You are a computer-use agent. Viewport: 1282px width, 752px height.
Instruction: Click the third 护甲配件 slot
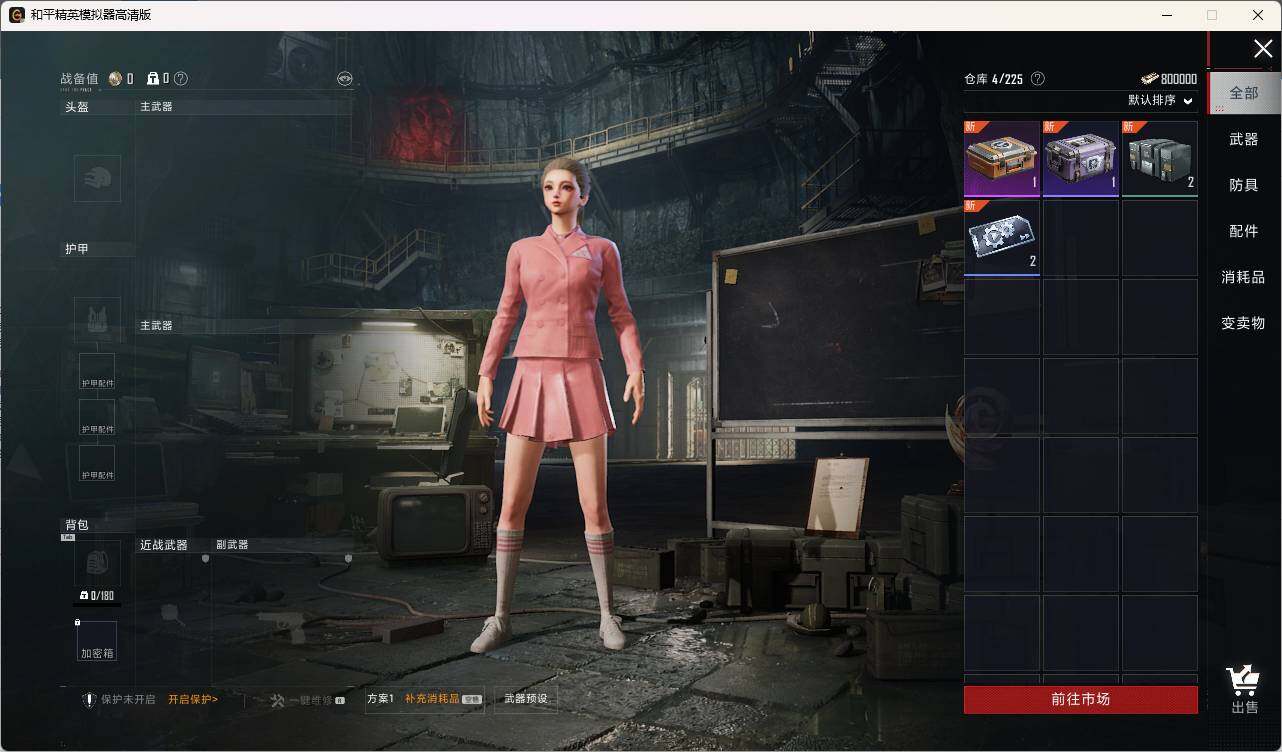[97, 463]
